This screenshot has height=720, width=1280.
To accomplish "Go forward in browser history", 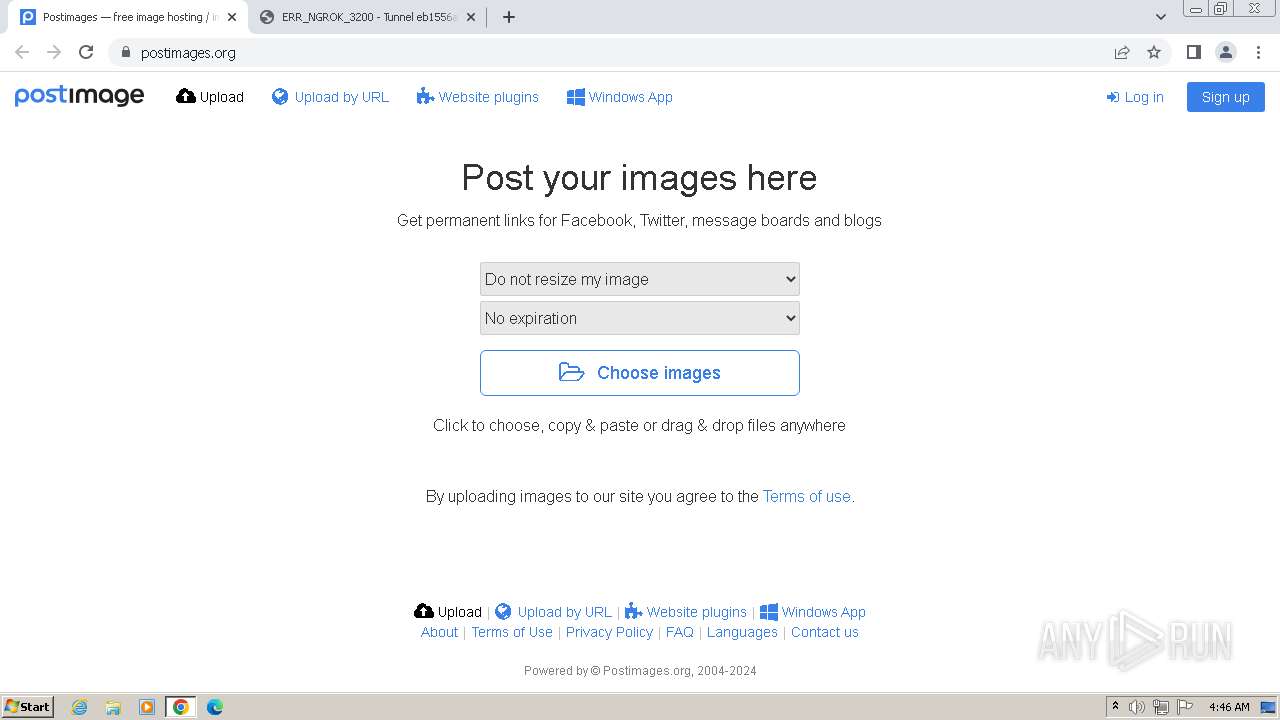I will (54, 52).
